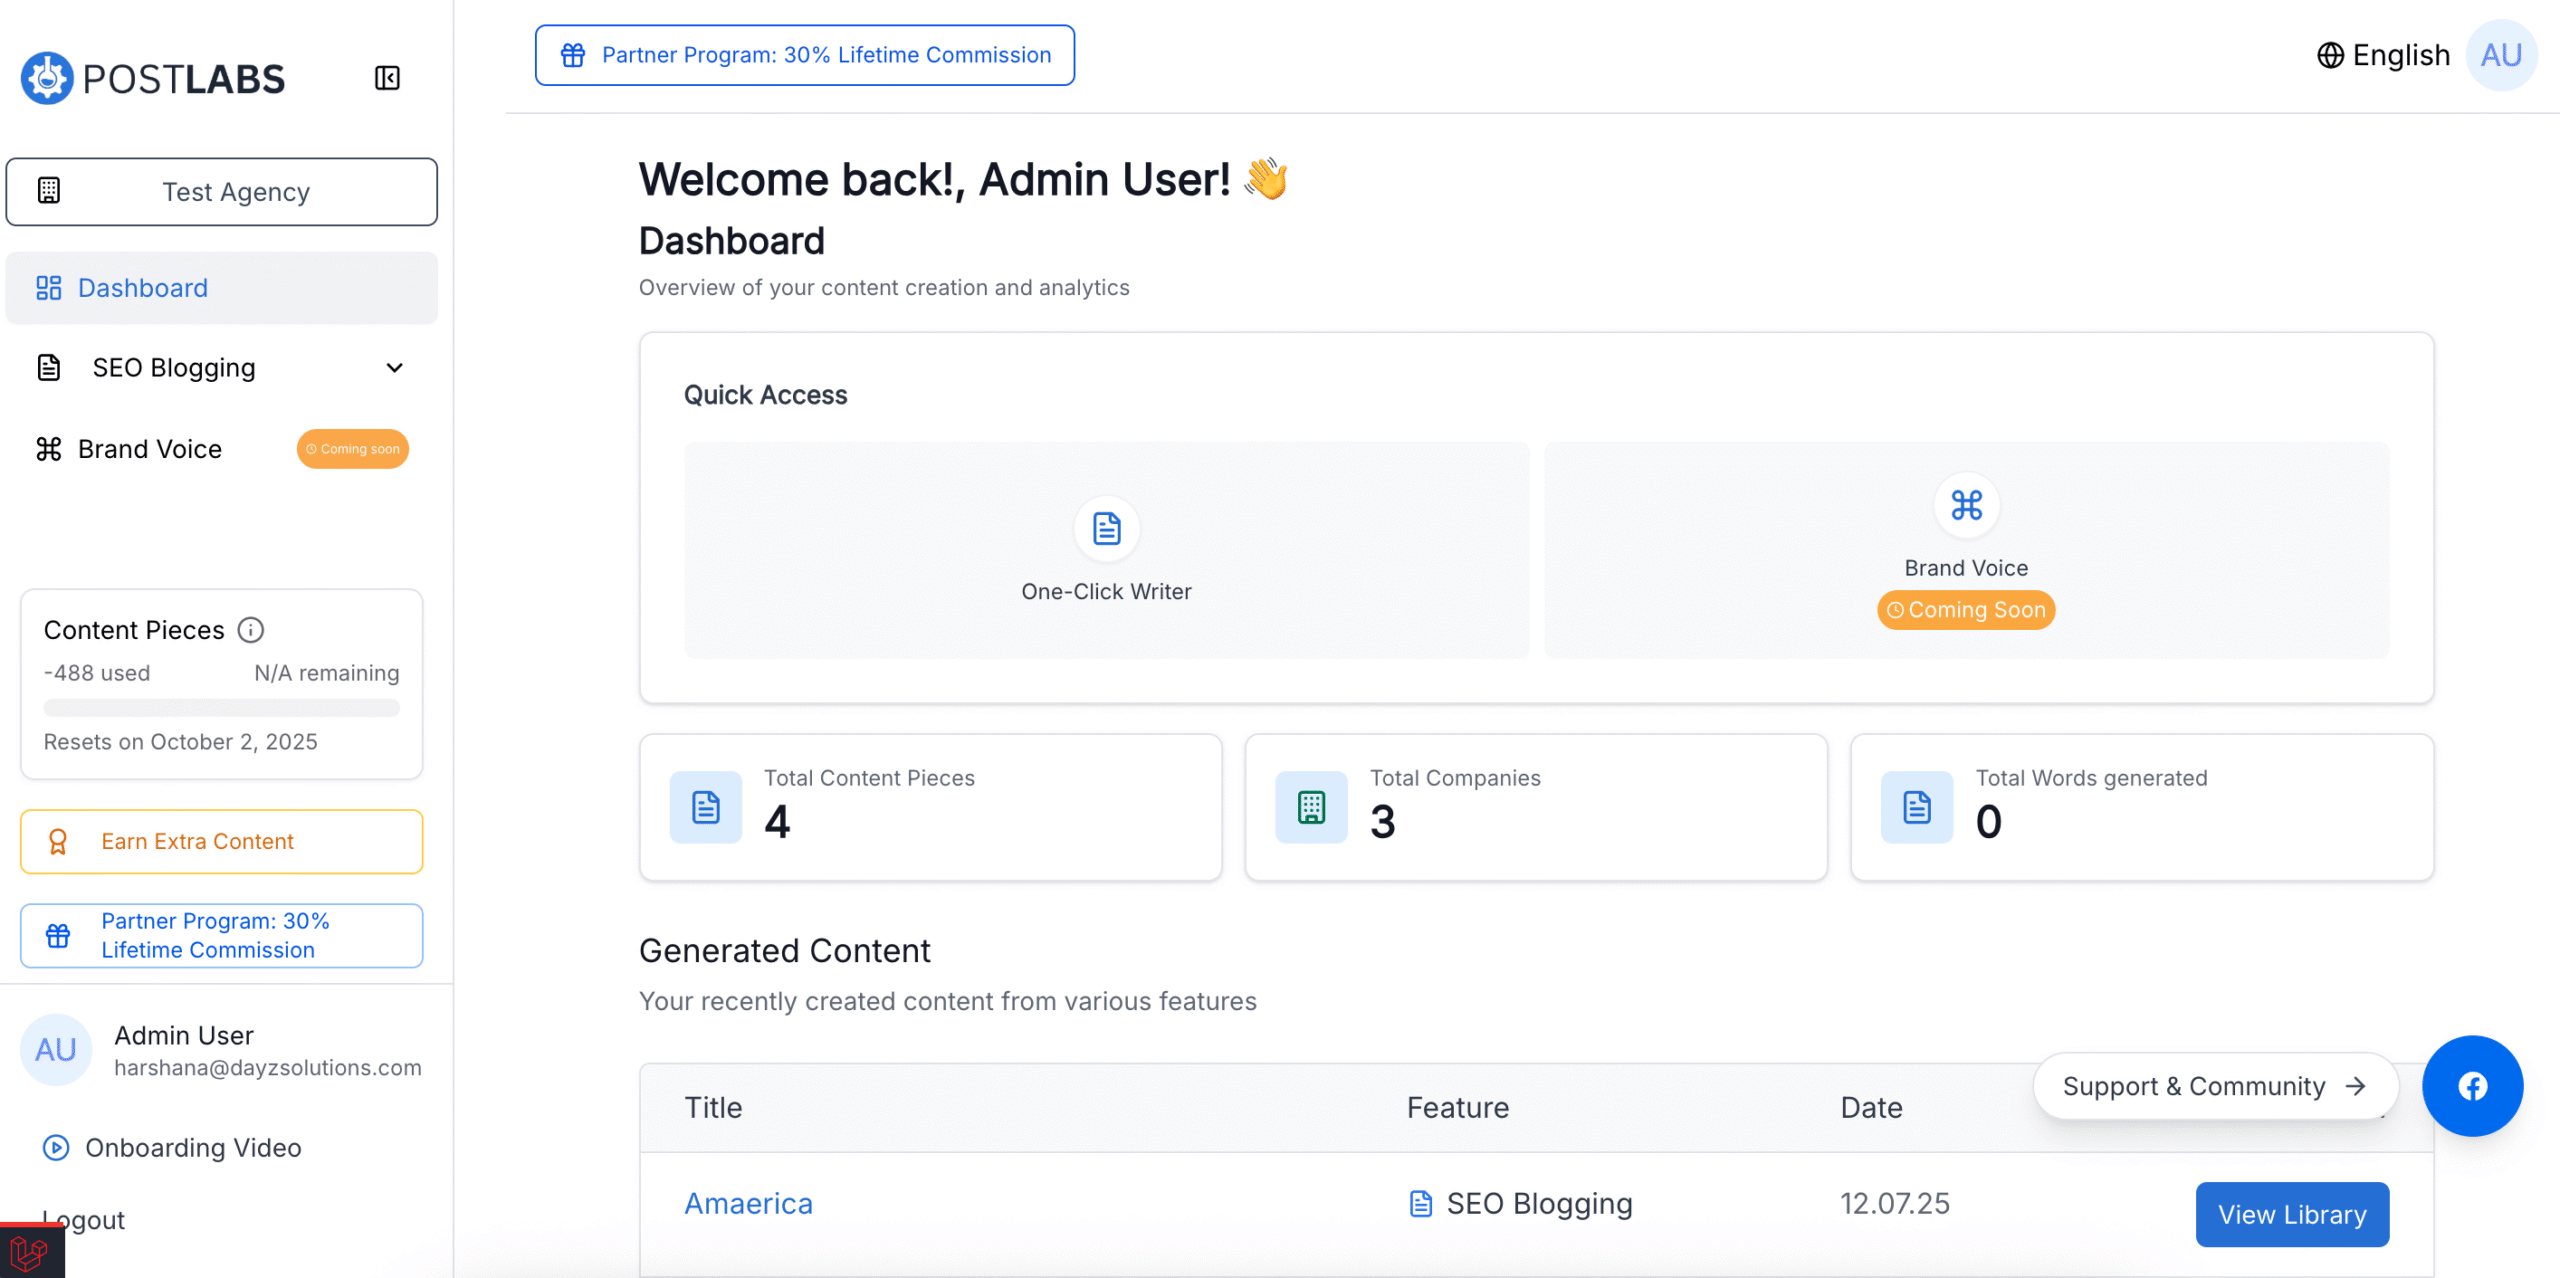2560x1278 pixels.
Task: Open the Amaerica content link
Action: click(x=748, y=1203)
